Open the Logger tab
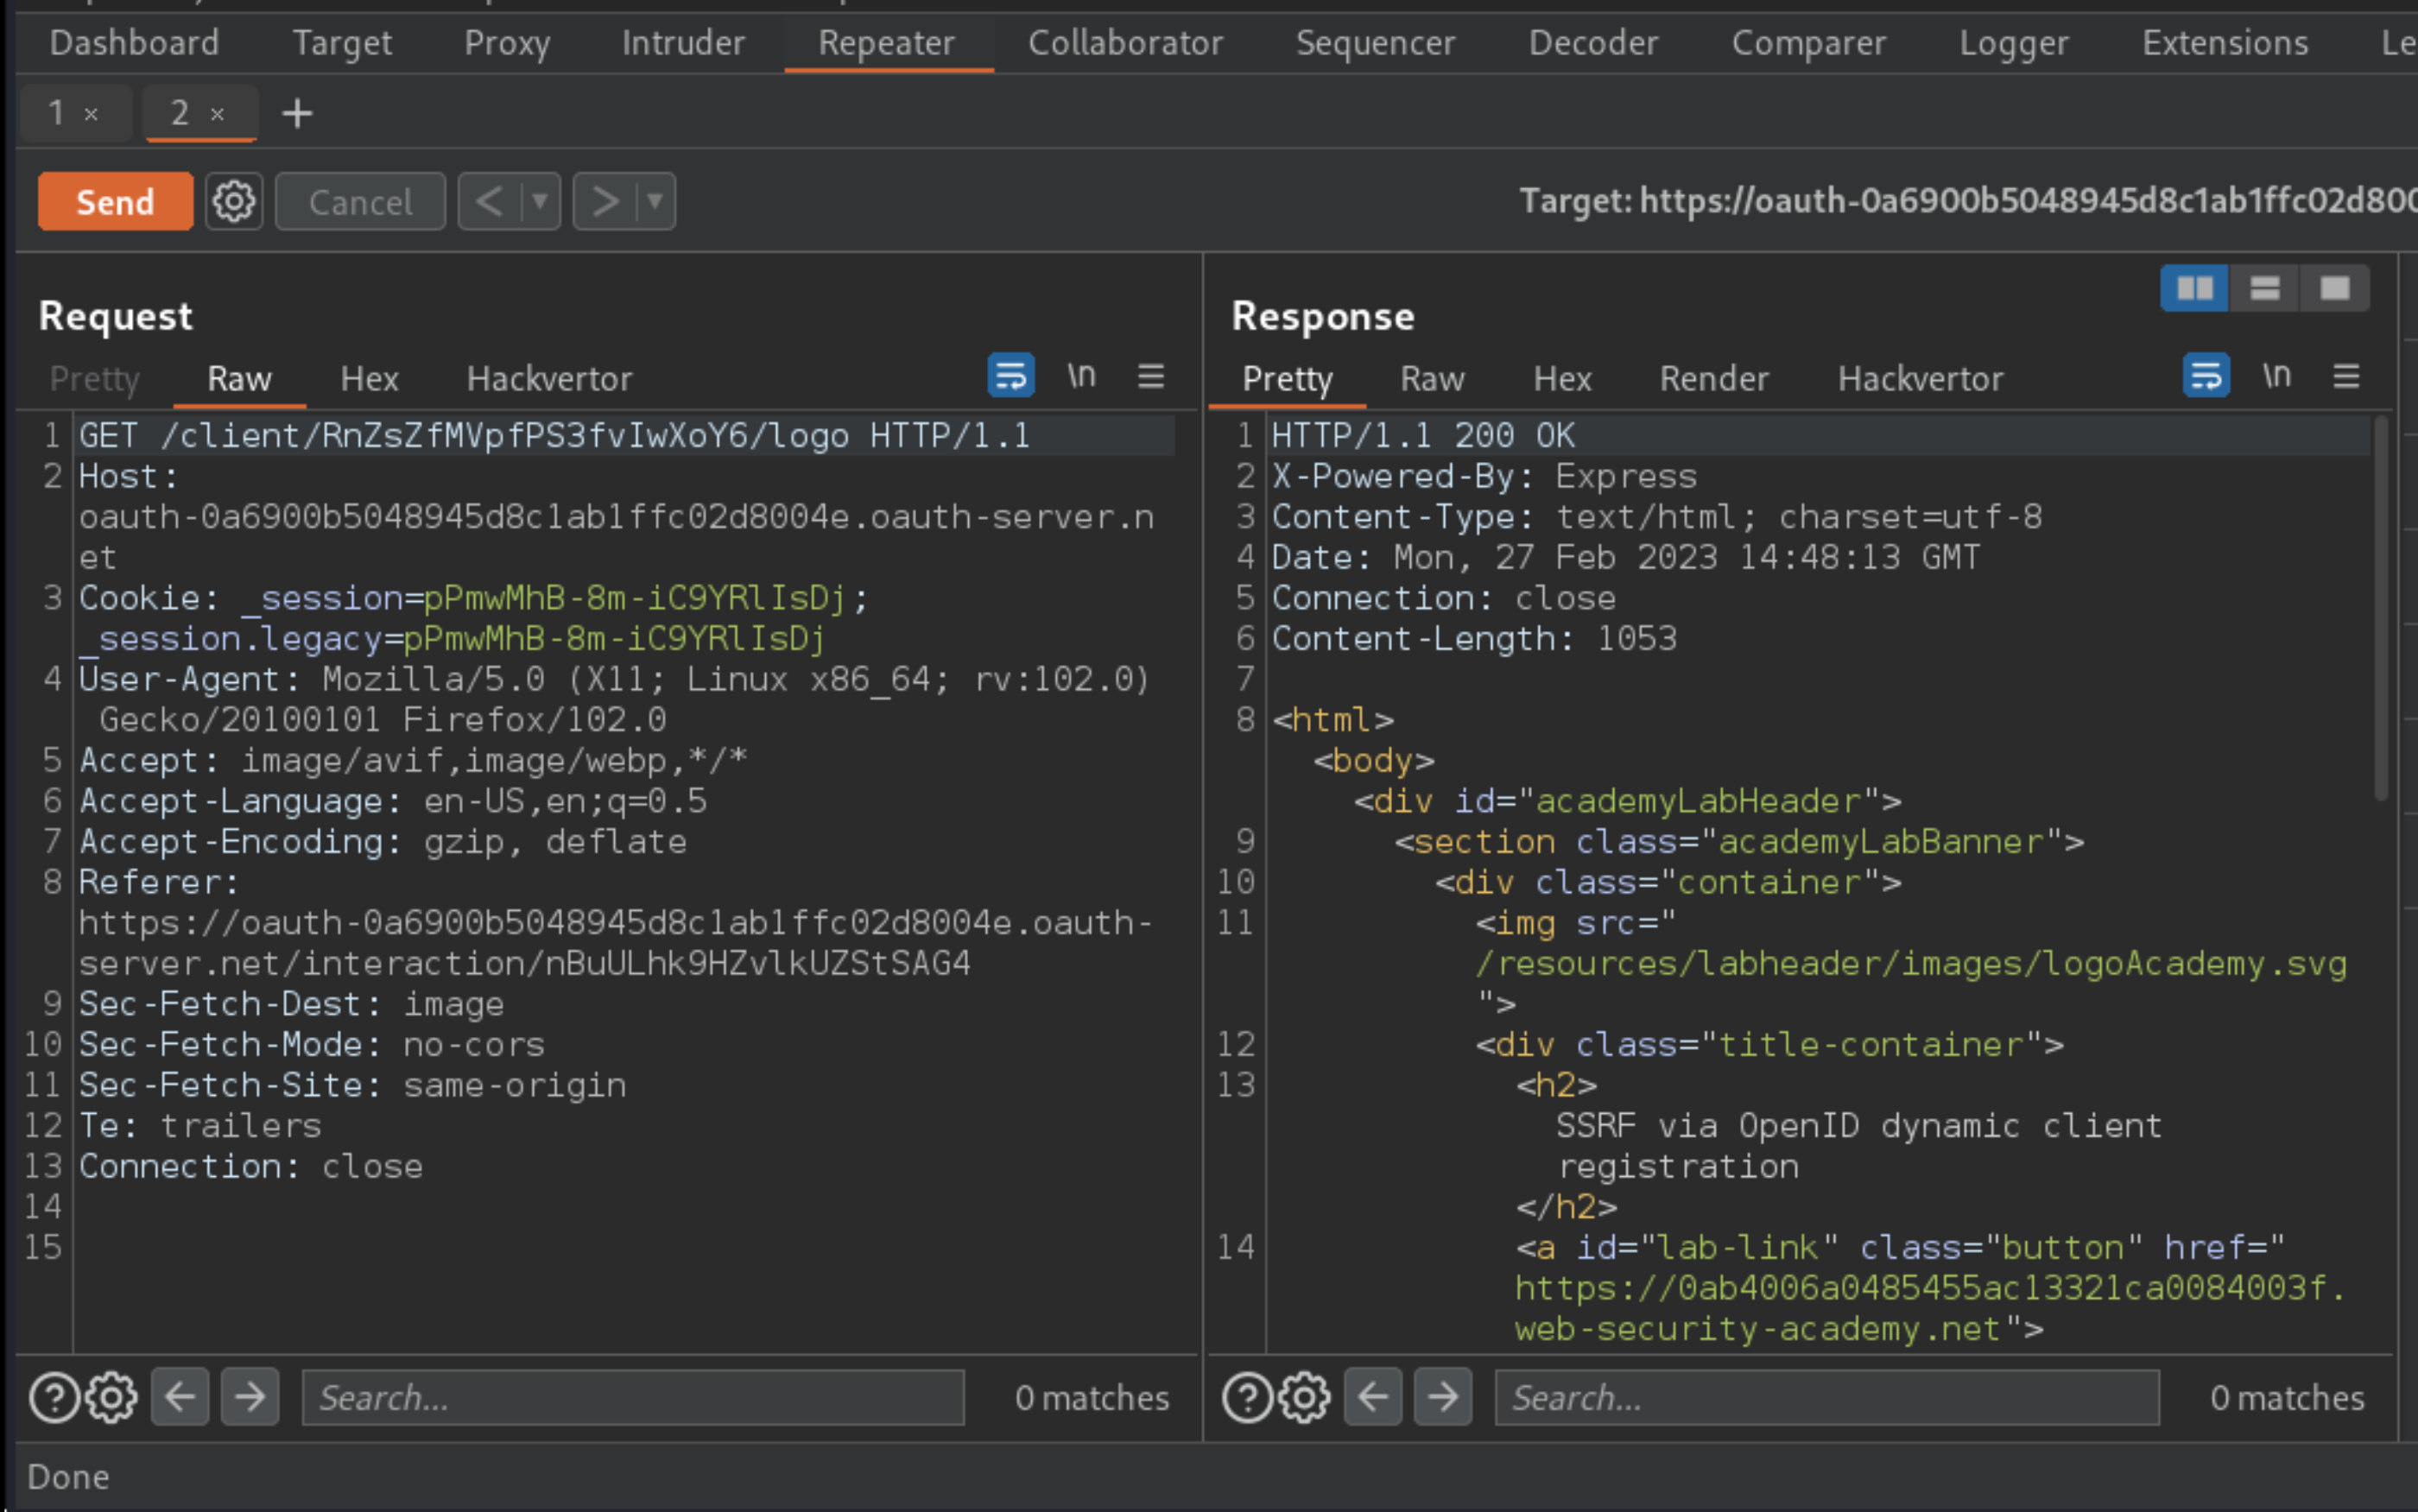Screen dimensions: 2418x1512 [x=2013, y=43]
